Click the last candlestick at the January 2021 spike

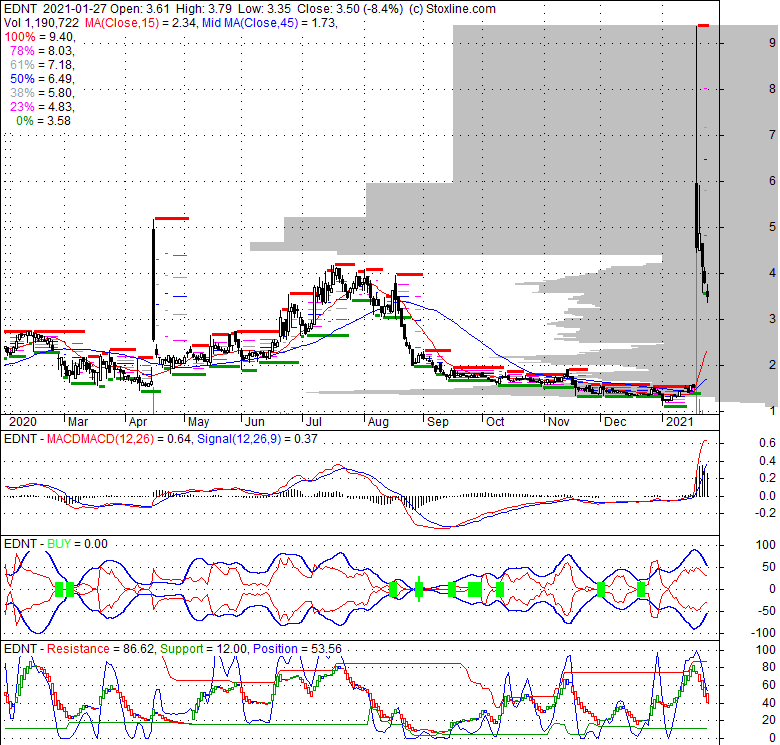point(707,295)
